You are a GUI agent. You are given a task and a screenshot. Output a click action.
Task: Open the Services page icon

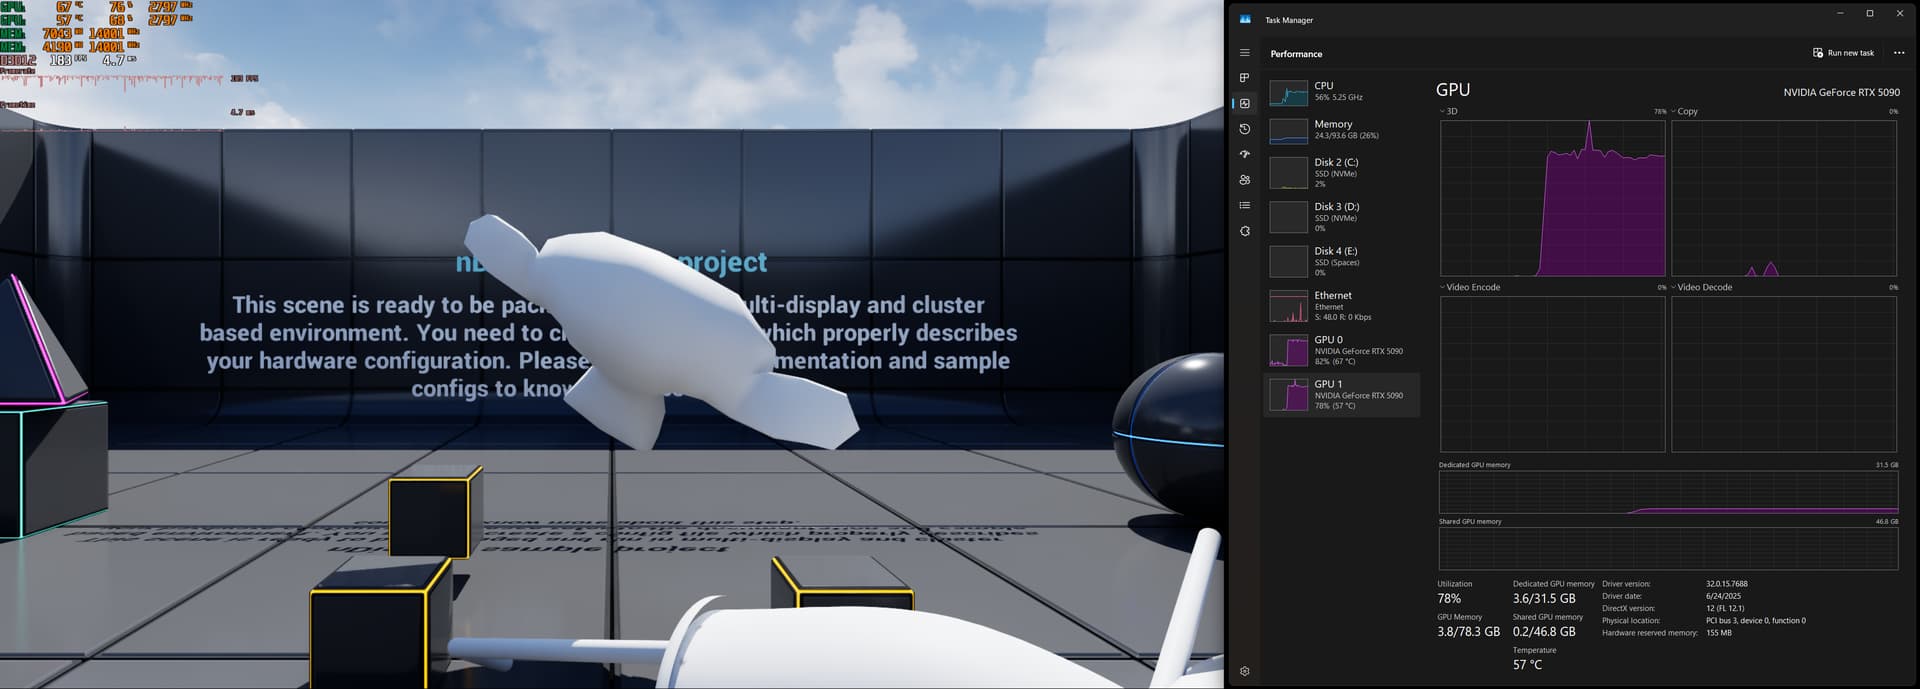click(1244, 231)
